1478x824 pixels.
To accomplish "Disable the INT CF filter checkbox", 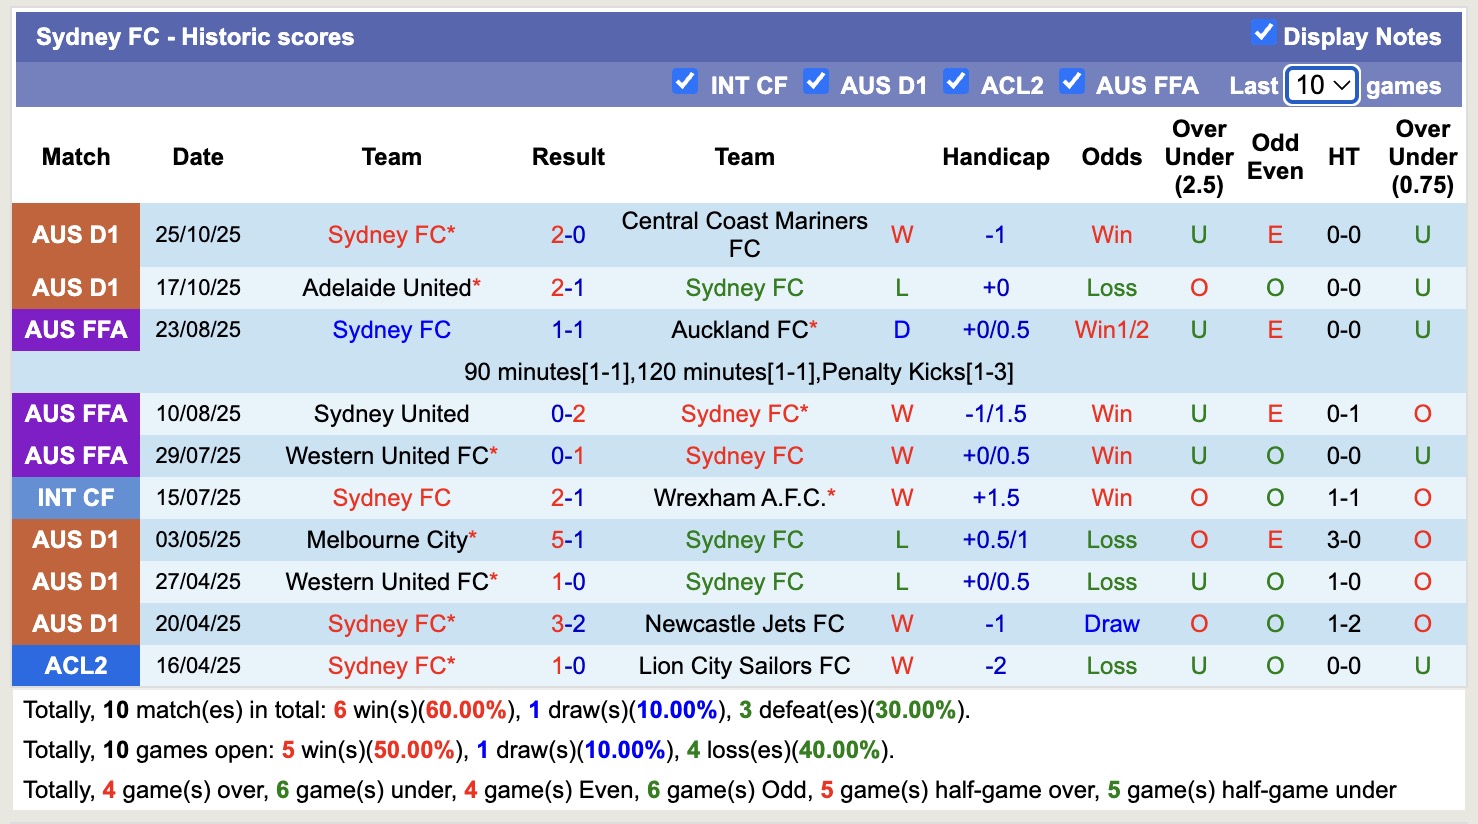I will pos(686,84).
